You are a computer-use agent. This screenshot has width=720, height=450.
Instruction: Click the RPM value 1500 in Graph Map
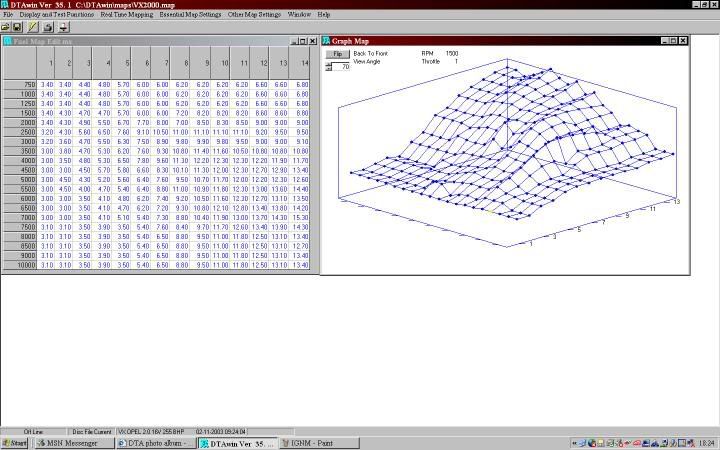click(x=452, y=53)
